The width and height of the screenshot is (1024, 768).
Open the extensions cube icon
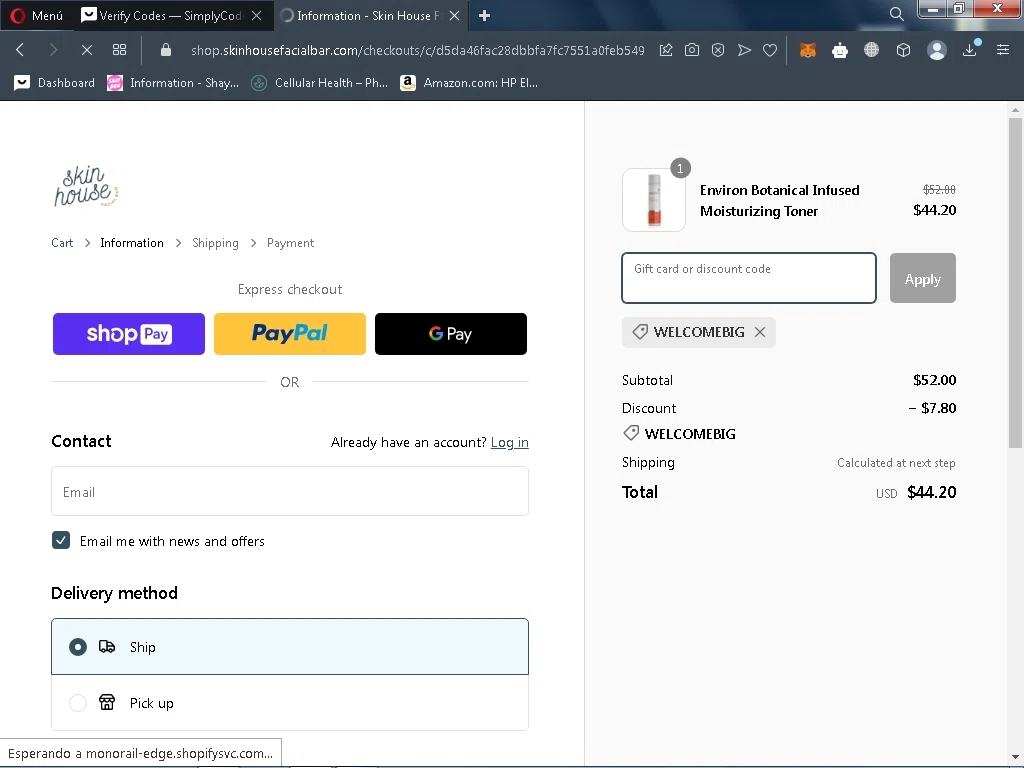[903, 50]
